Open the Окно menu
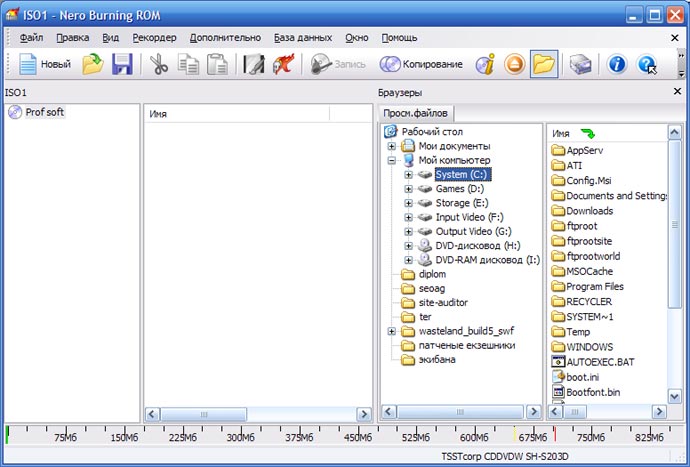This screenshot has width=690, height=467. click(356, 38)
